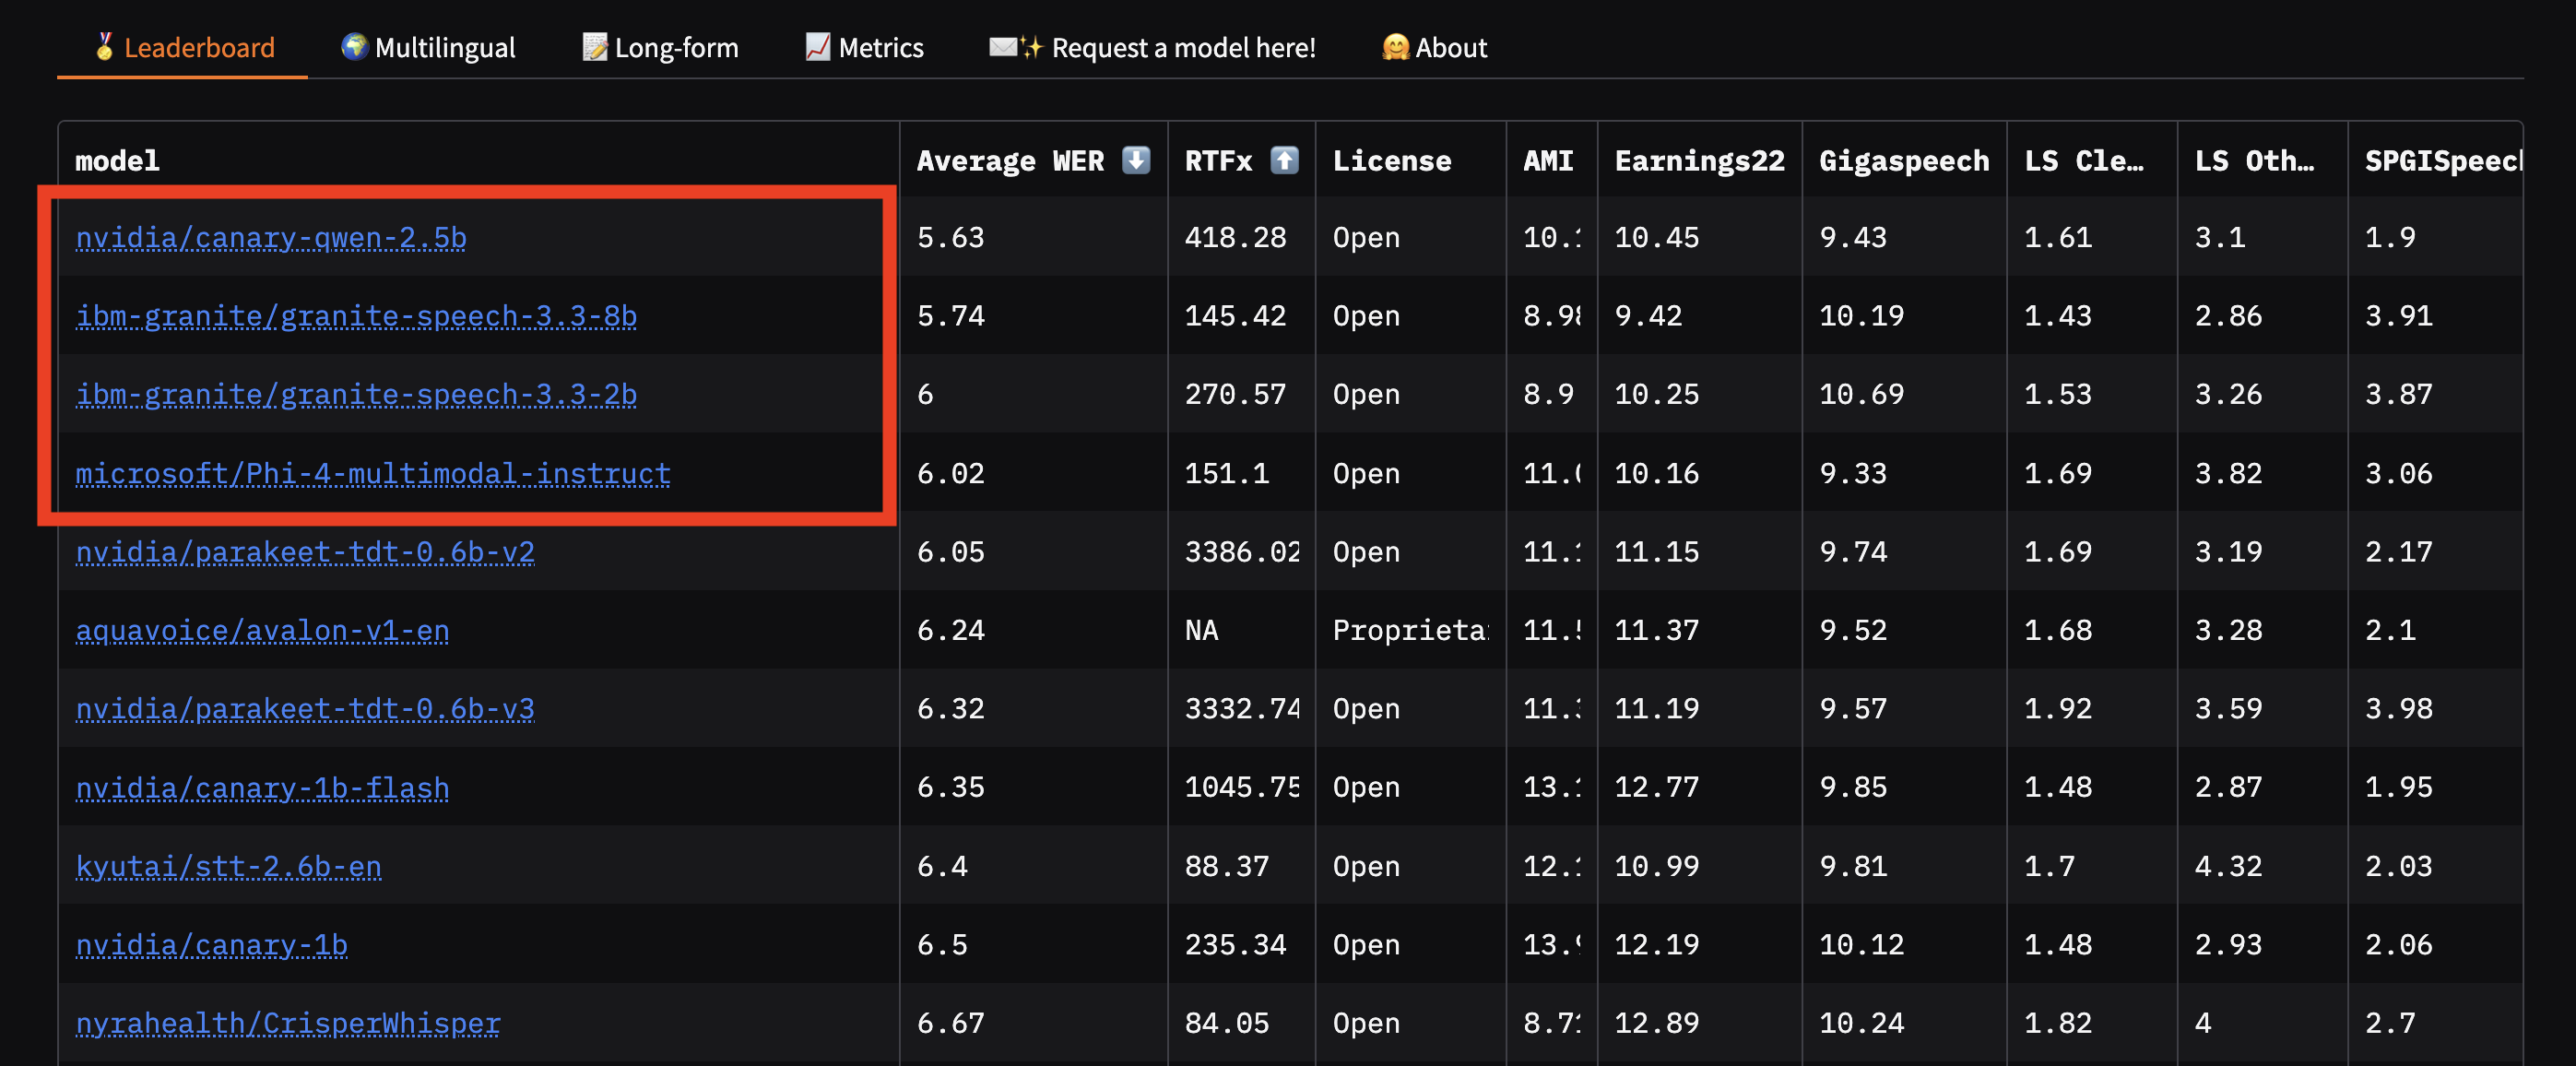Click the Average WER down-arrow sort icon
This screenshot has width=2576, height=1066.
[x=1135, y=160]
